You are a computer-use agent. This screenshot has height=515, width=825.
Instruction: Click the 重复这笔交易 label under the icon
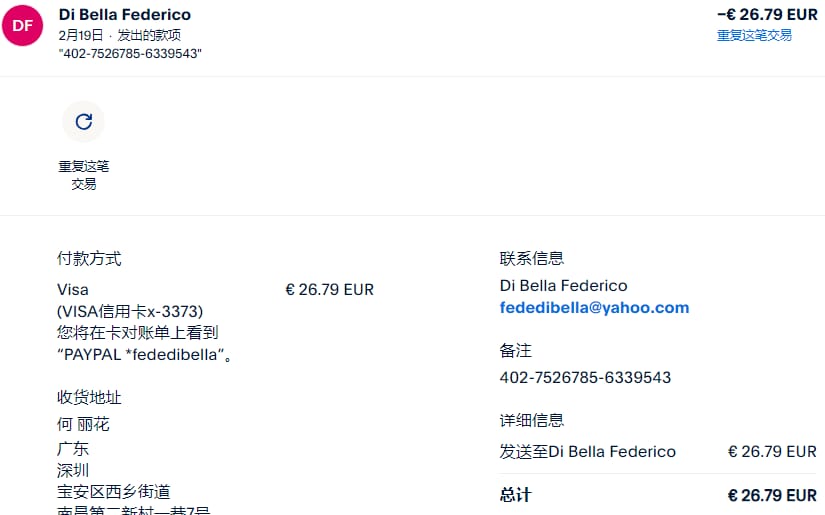click(x=83, y=175)
